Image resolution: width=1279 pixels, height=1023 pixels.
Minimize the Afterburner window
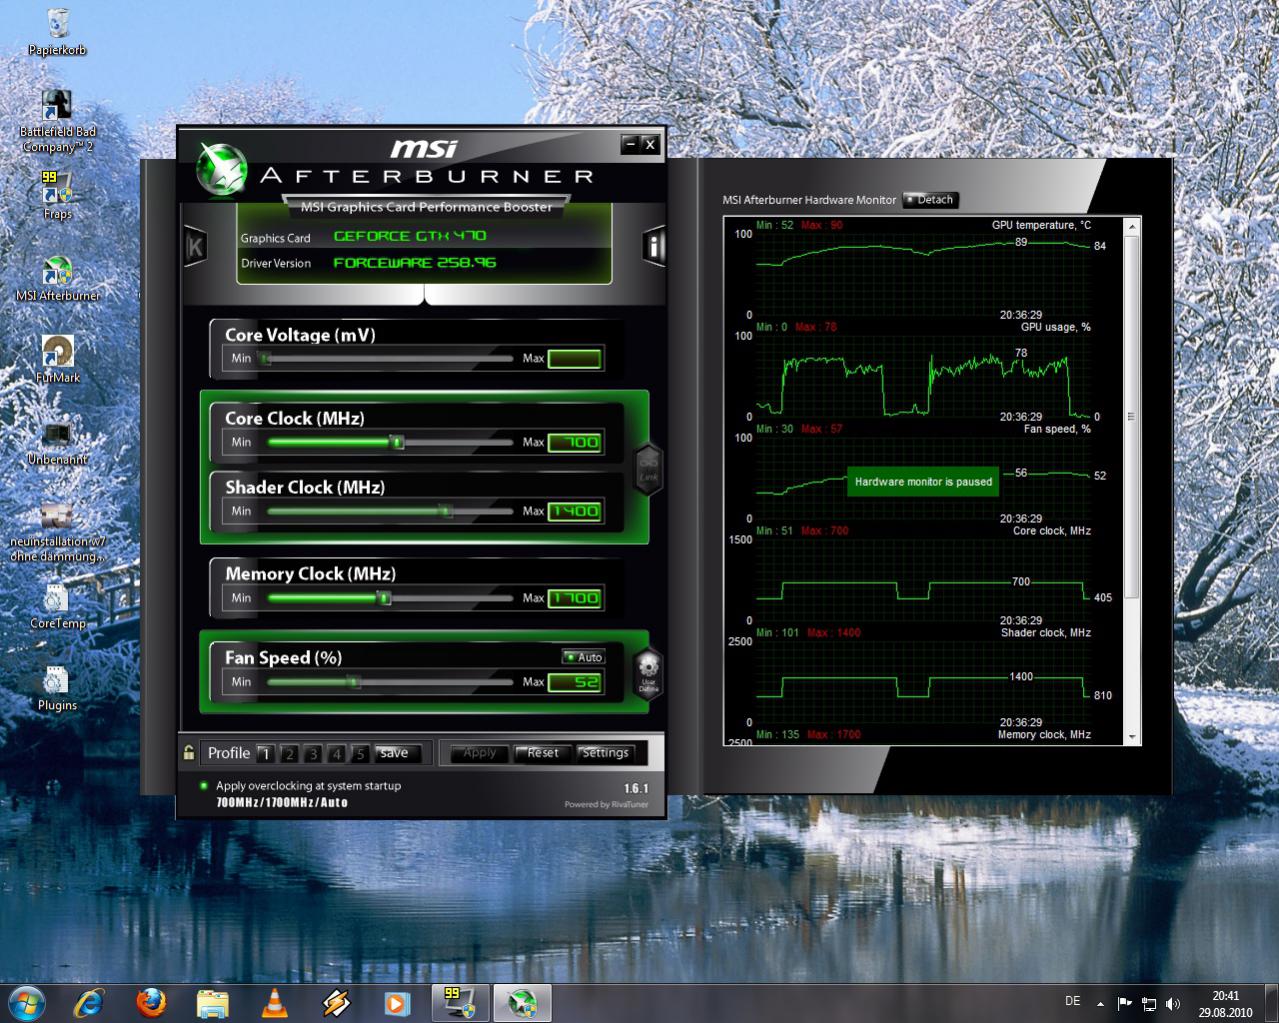630,144
